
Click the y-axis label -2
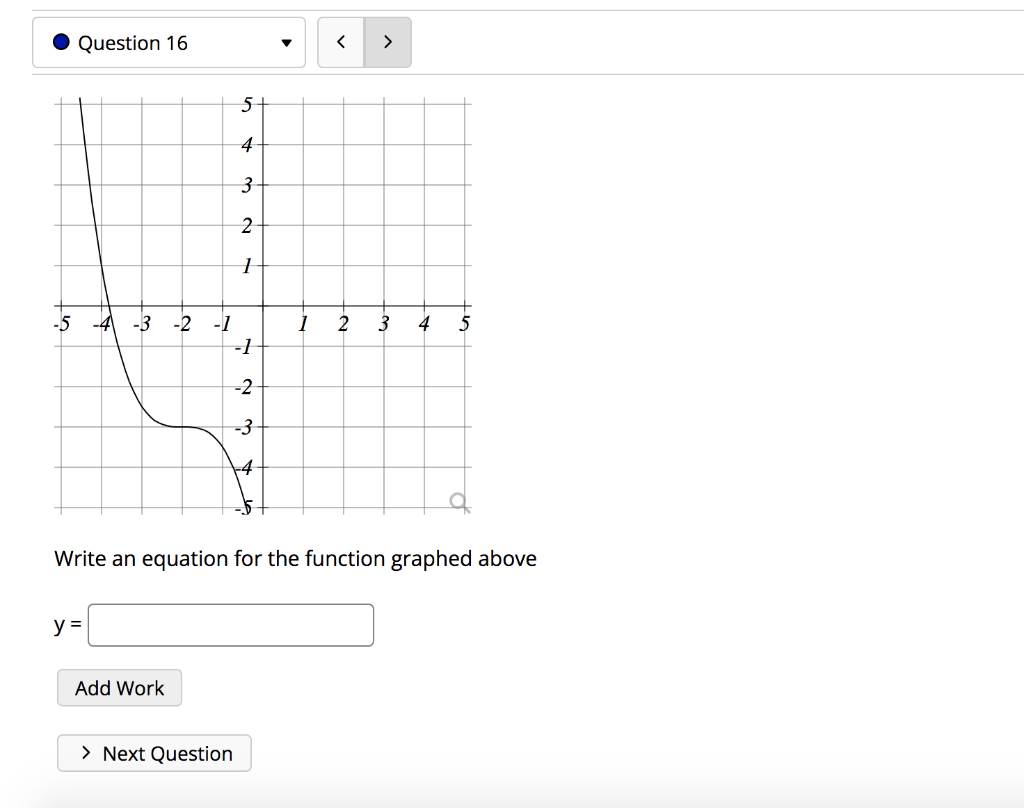[x=244, y=387]
